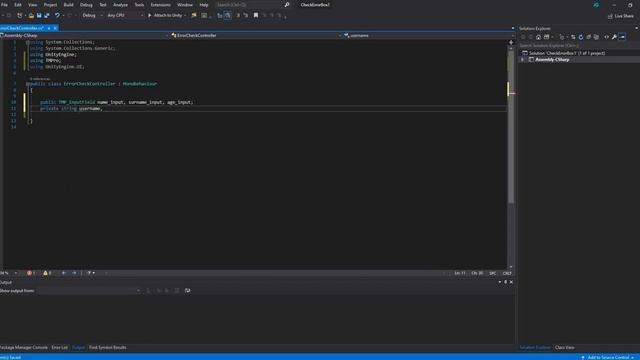The image size is (640, 360).
Task: Collapse the ErrorCheckController class code region
Action: (28, 84)
